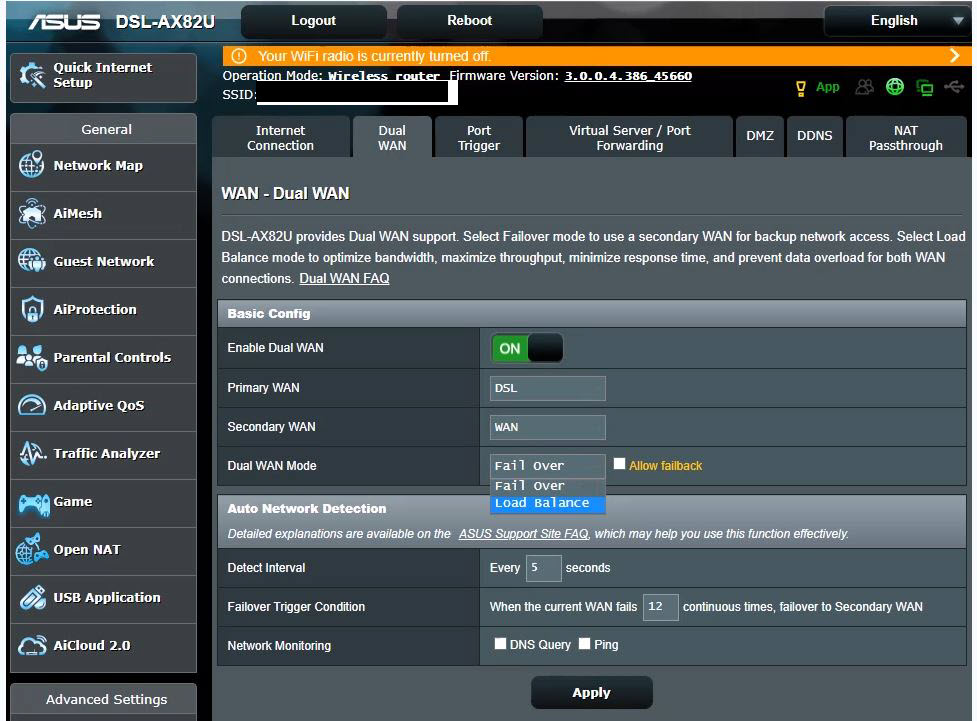Viewport: 977px width, 721px height.
Task: Click the Traffic Analyzer waveform icon
Action: (32, 453)
